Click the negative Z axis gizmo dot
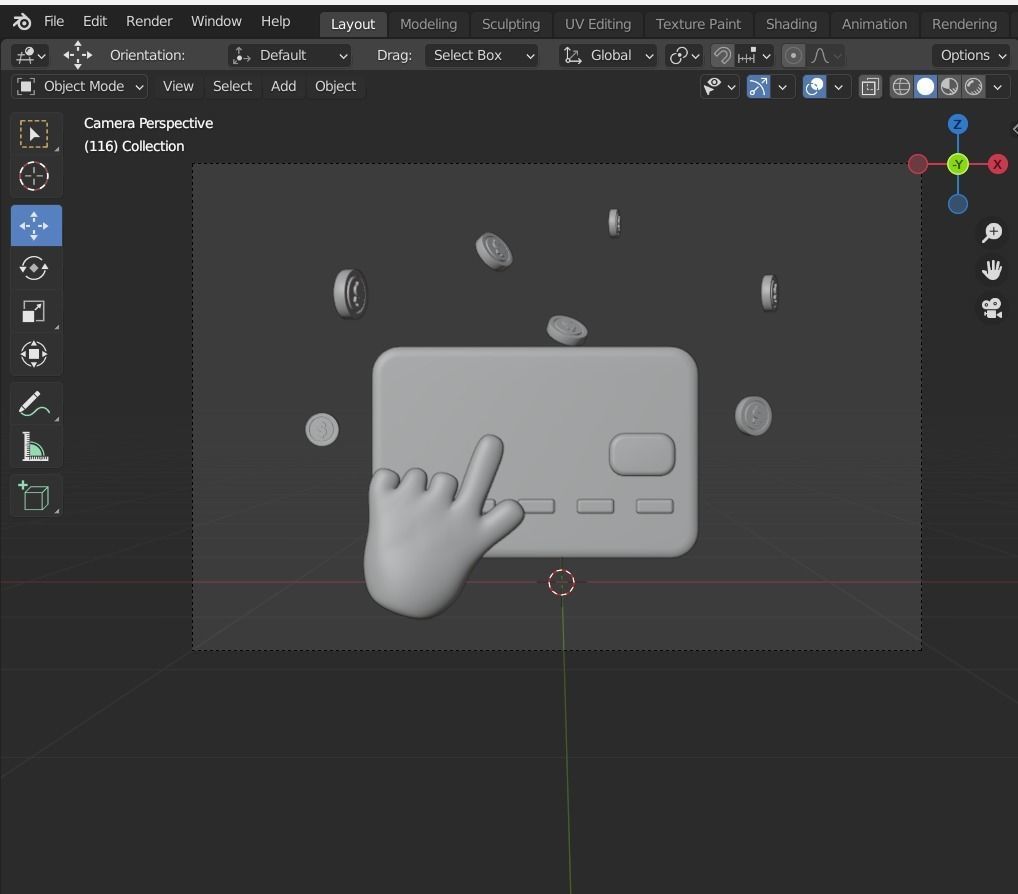 (x=958, y=205)
